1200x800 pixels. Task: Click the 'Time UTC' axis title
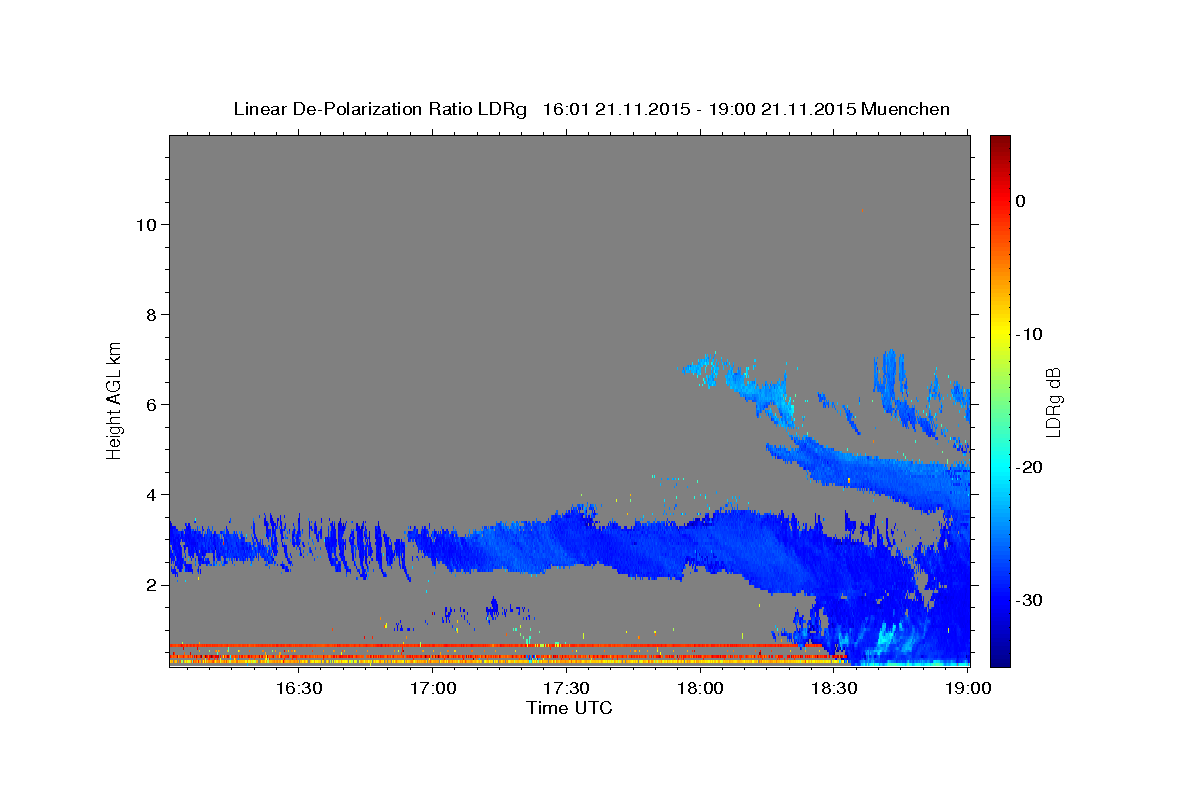tap(569, 708)
